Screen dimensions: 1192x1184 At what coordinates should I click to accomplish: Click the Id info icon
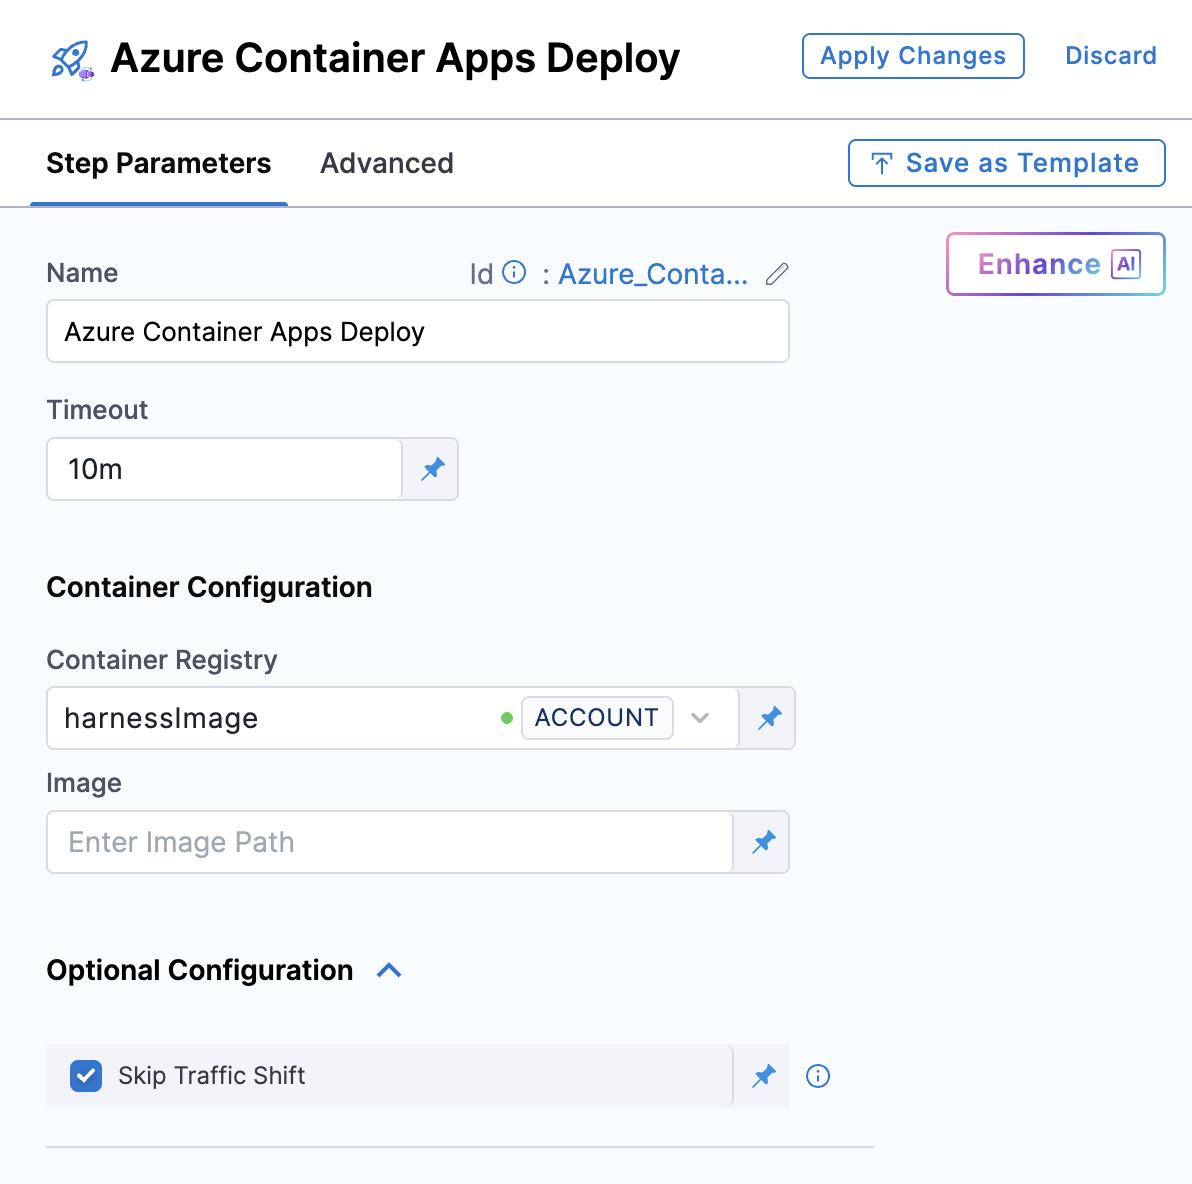tap(514, 273)
